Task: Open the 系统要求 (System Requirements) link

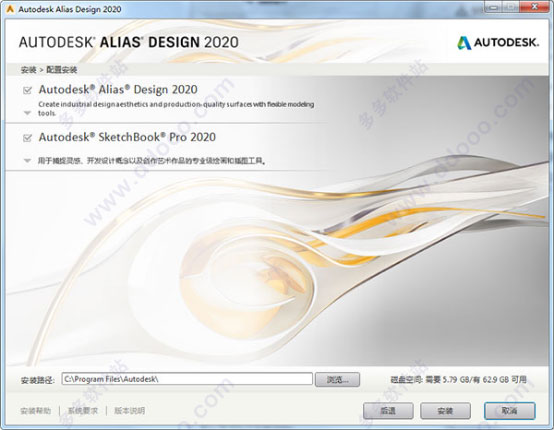Action: click(x=83, y=411)
